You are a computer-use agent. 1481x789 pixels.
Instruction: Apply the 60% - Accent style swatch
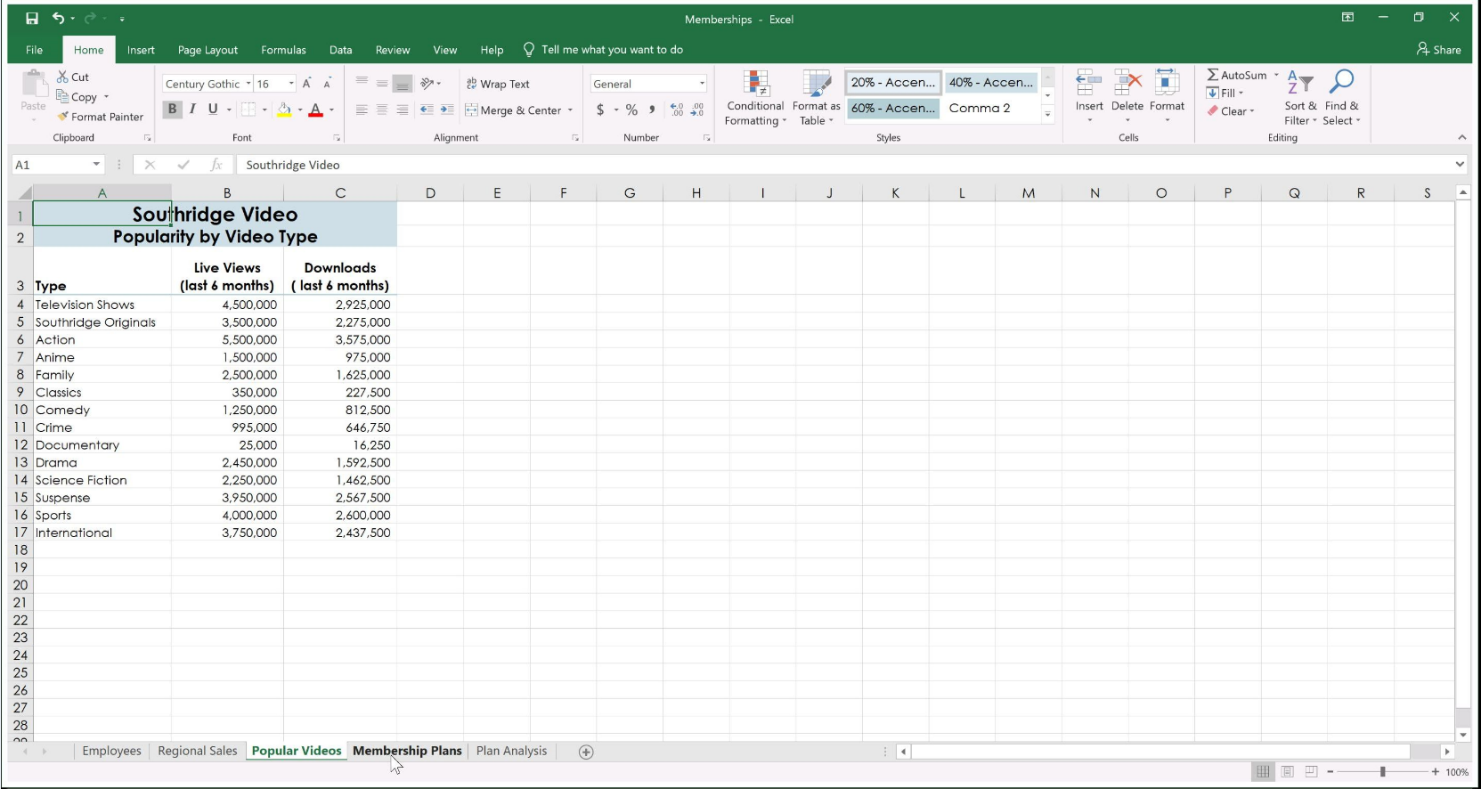tap(893, 108)
